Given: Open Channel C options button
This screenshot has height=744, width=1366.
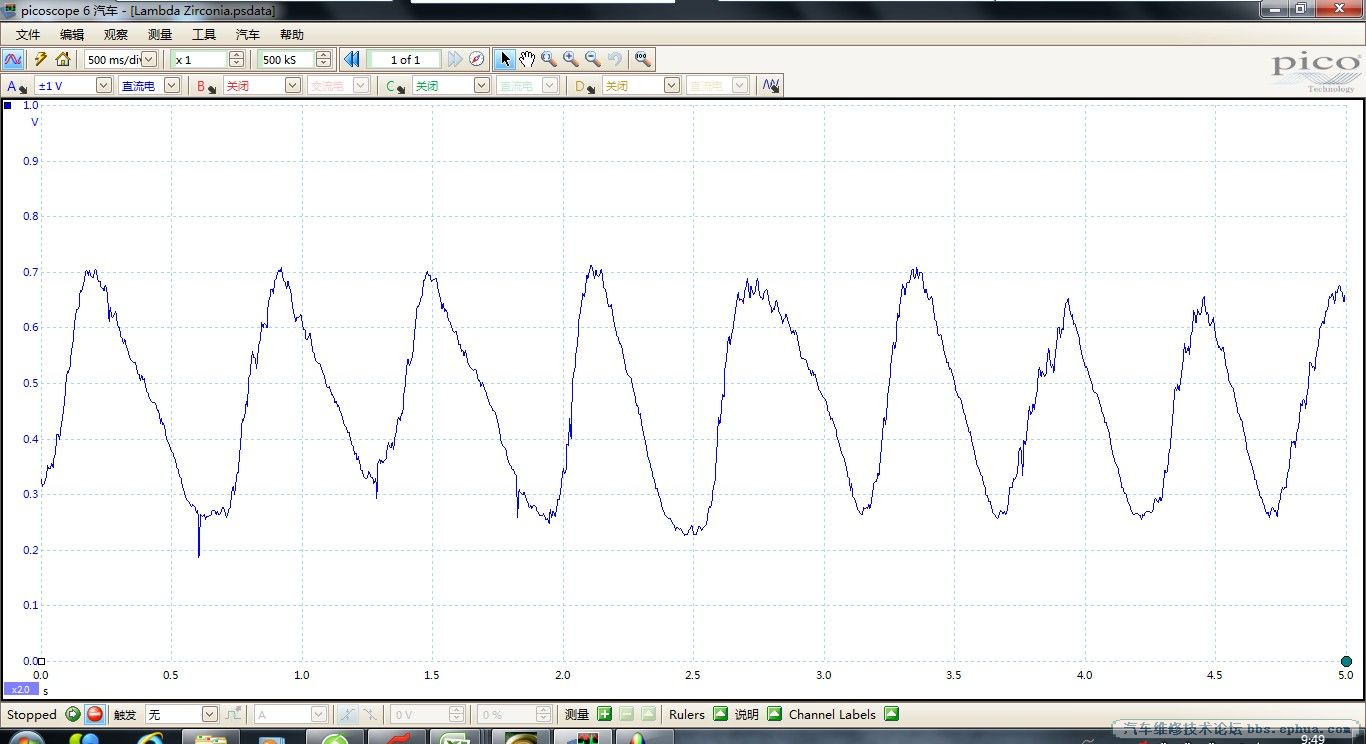Looking at the screenshot, I should tap(396, 86).
